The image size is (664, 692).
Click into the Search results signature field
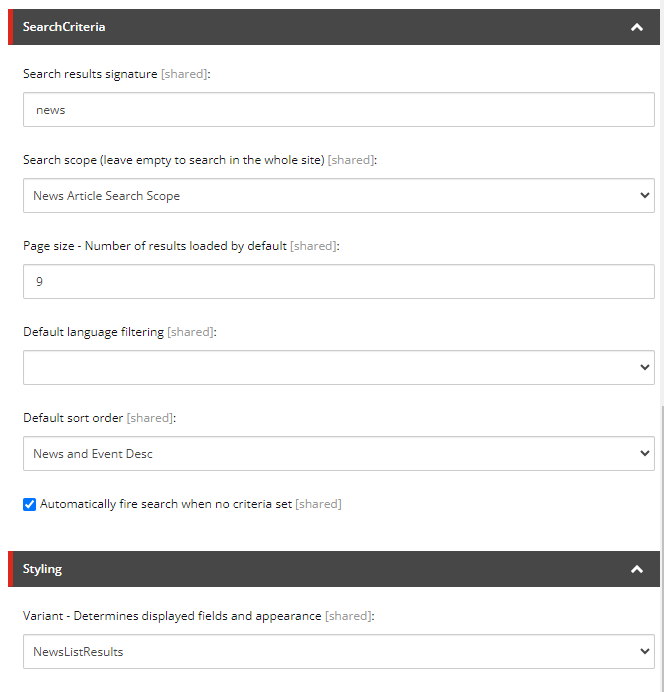(338, 110)
